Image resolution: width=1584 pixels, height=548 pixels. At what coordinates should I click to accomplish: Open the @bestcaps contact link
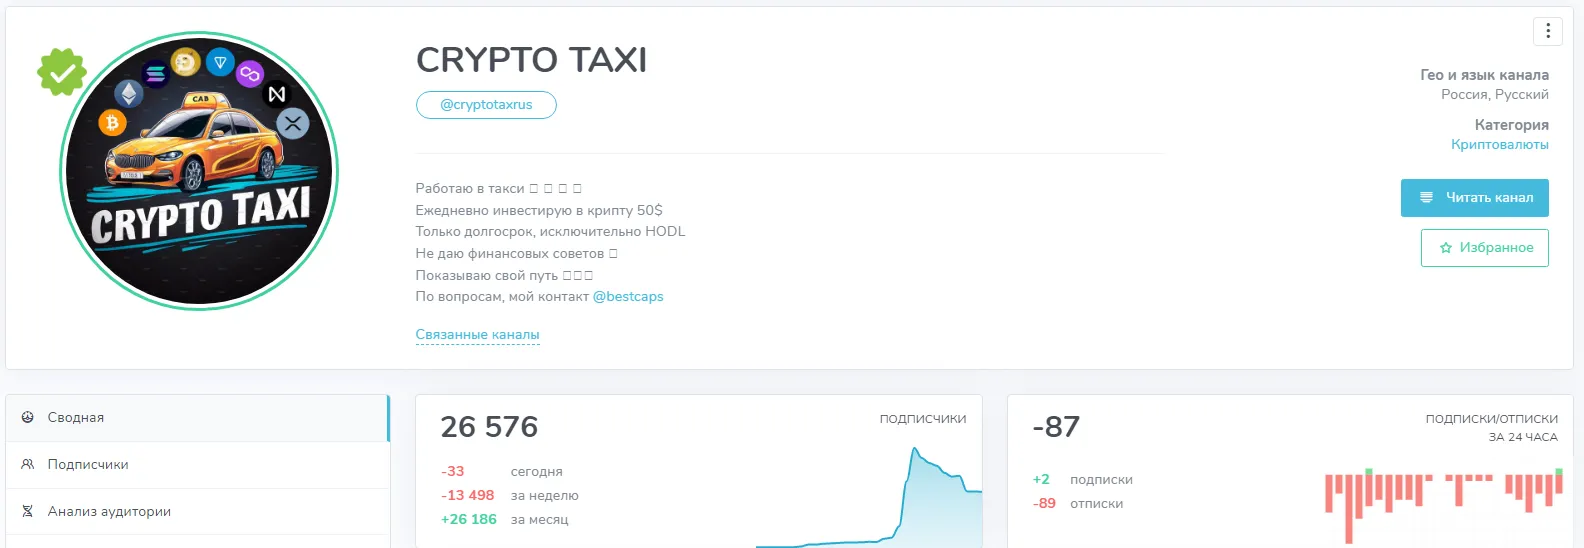[628, 297]
